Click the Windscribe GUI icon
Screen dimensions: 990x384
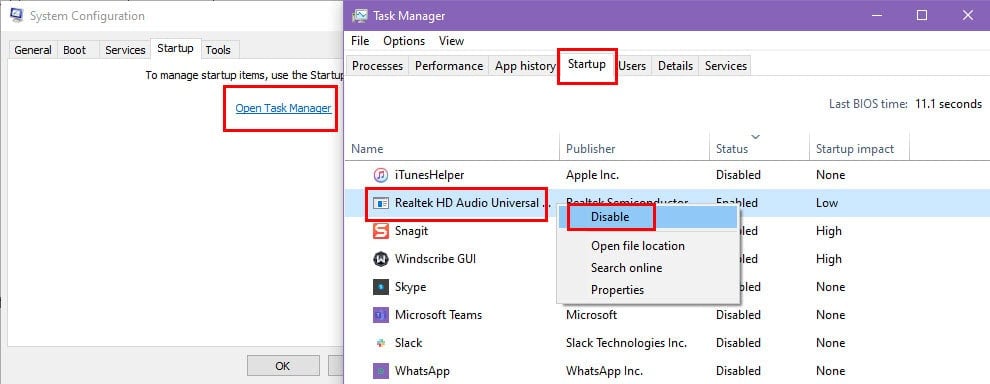(380, 259)
